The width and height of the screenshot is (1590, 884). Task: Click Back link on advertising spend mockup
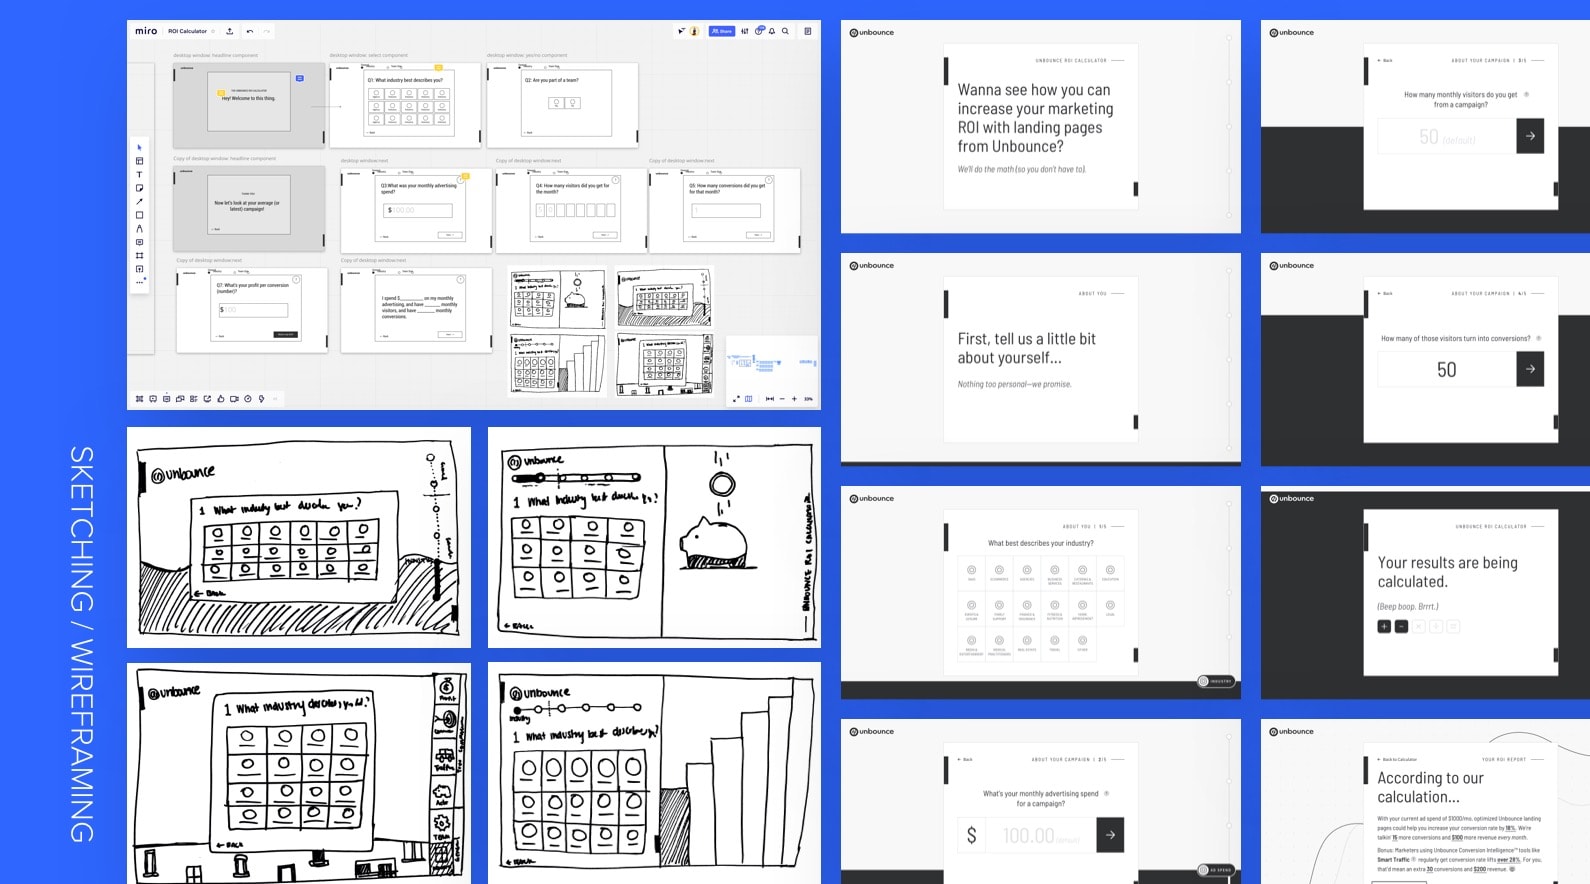[965, 759]
